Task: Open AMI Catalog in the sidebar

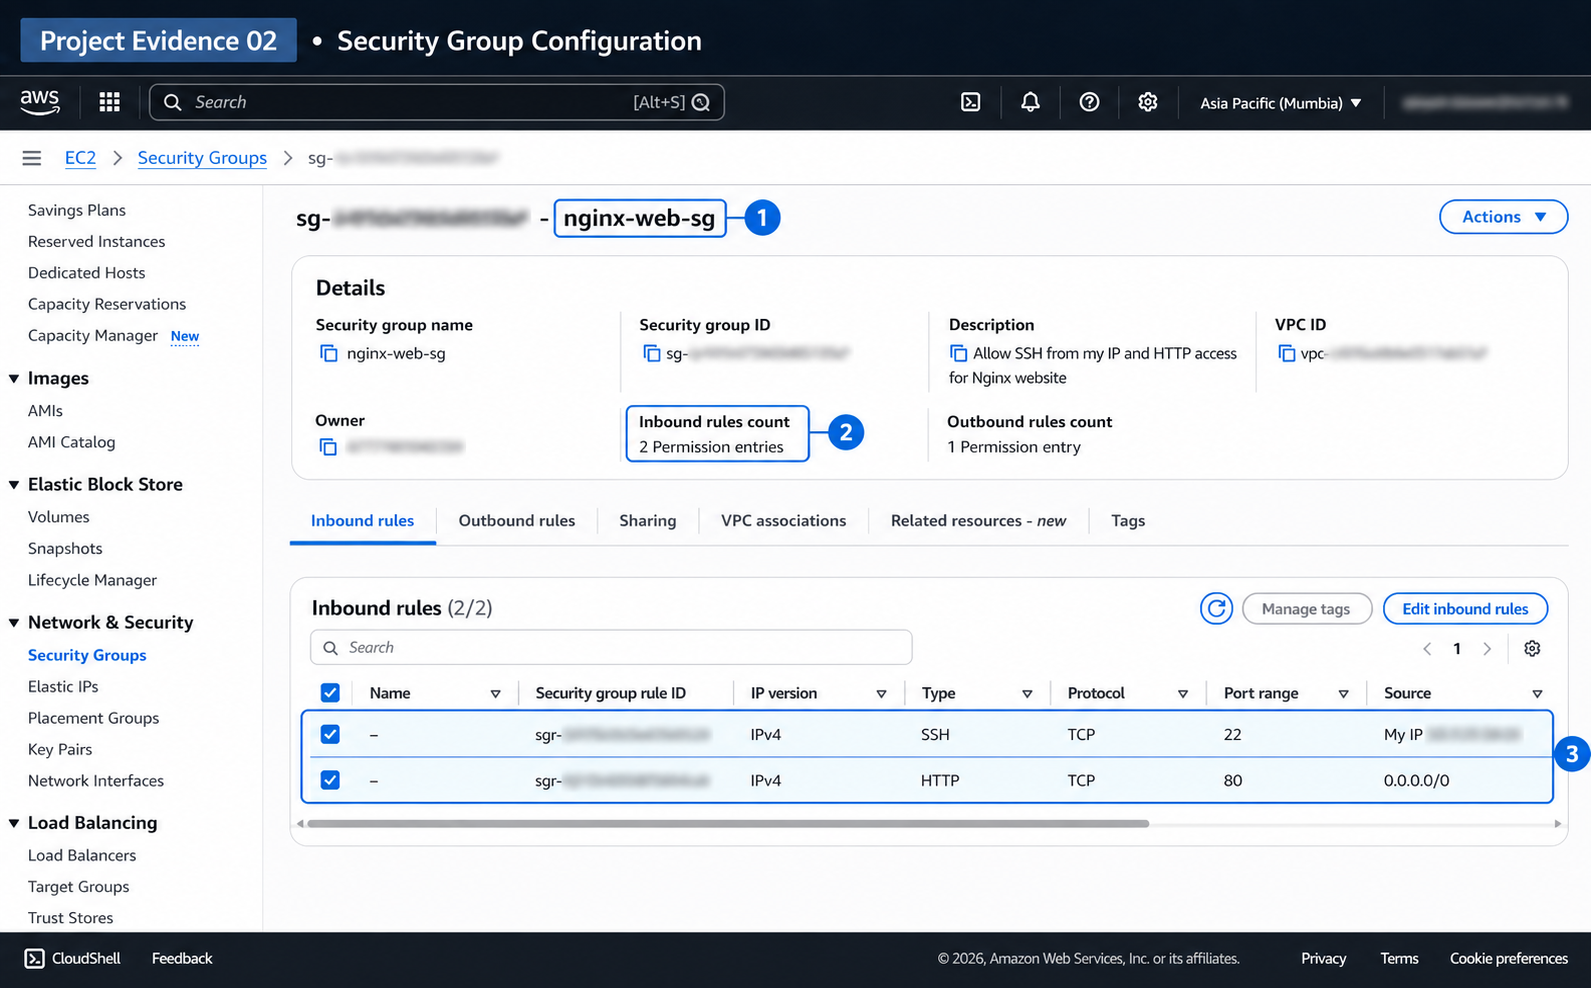Action: click(72, 442)
